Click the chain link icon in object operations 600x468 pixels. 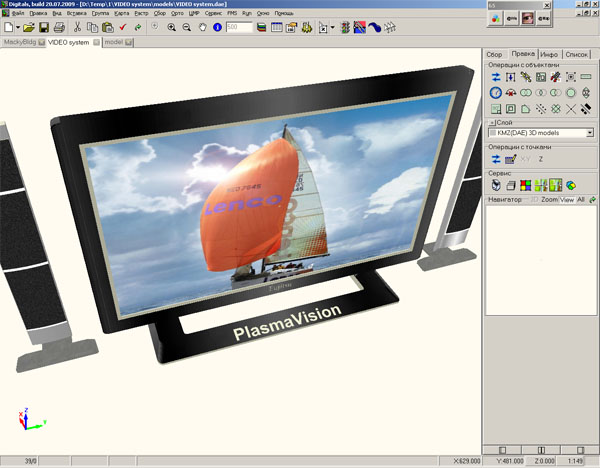tap(525, 77)
